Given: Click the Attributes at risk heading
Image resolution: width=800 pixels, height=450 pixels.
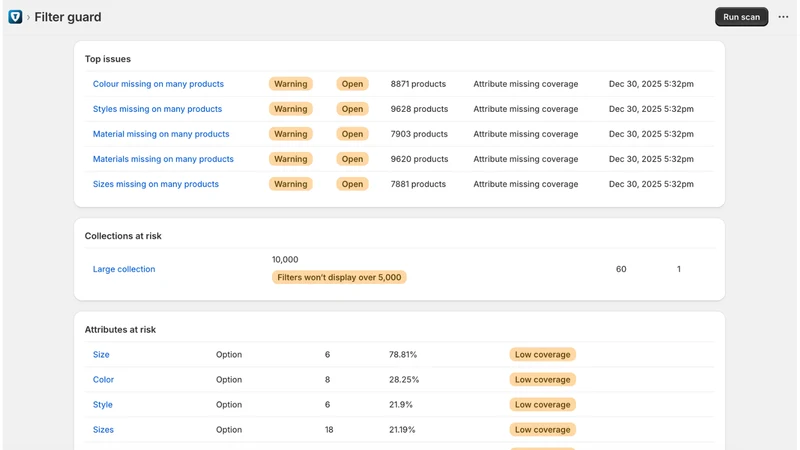Looking at the screenshot, I should tap(120, 330).
